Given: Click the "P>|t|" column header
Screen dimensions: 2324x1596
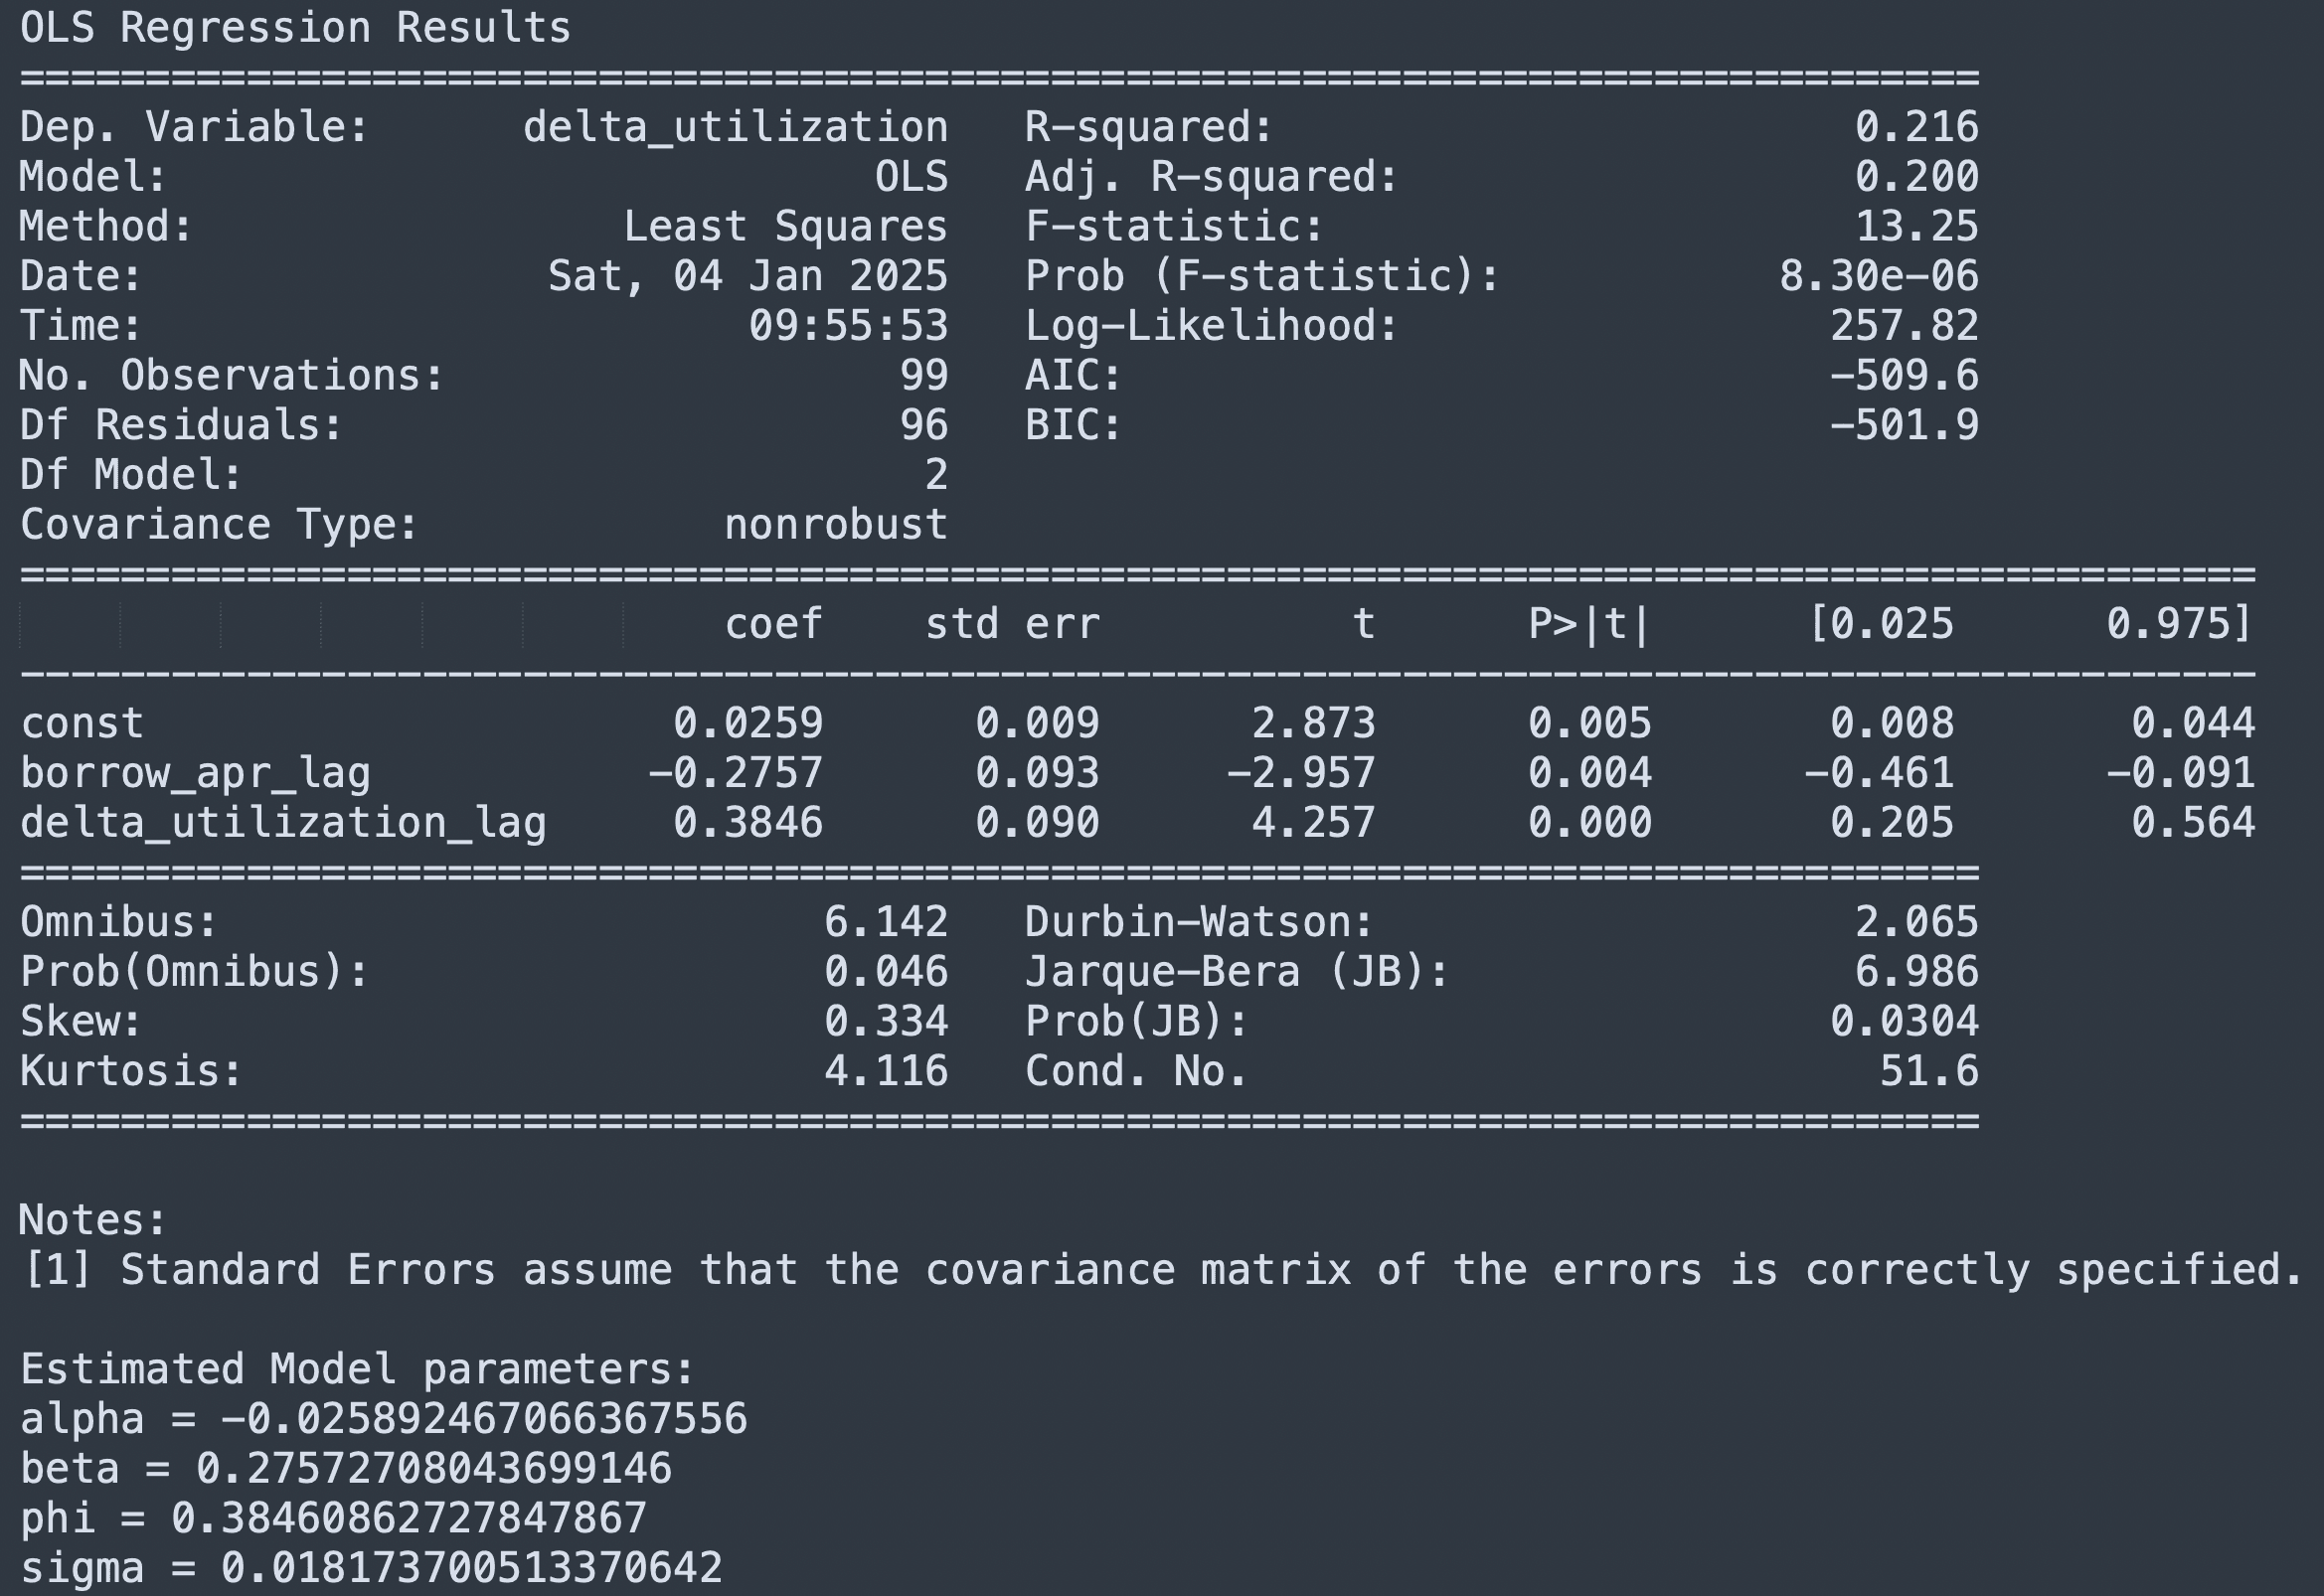Looking at the screenshot, I should coord(1589,624).
